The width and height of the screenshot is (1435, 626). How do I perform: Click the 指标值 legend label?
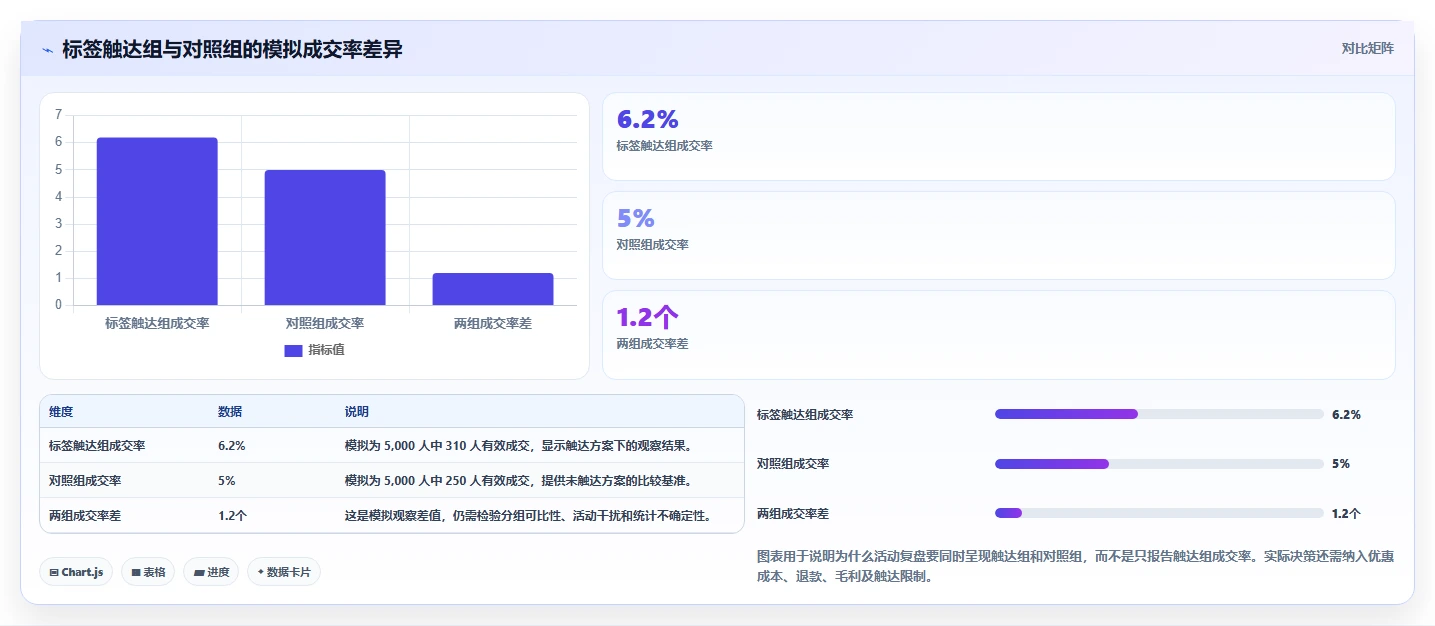(326, 350)
